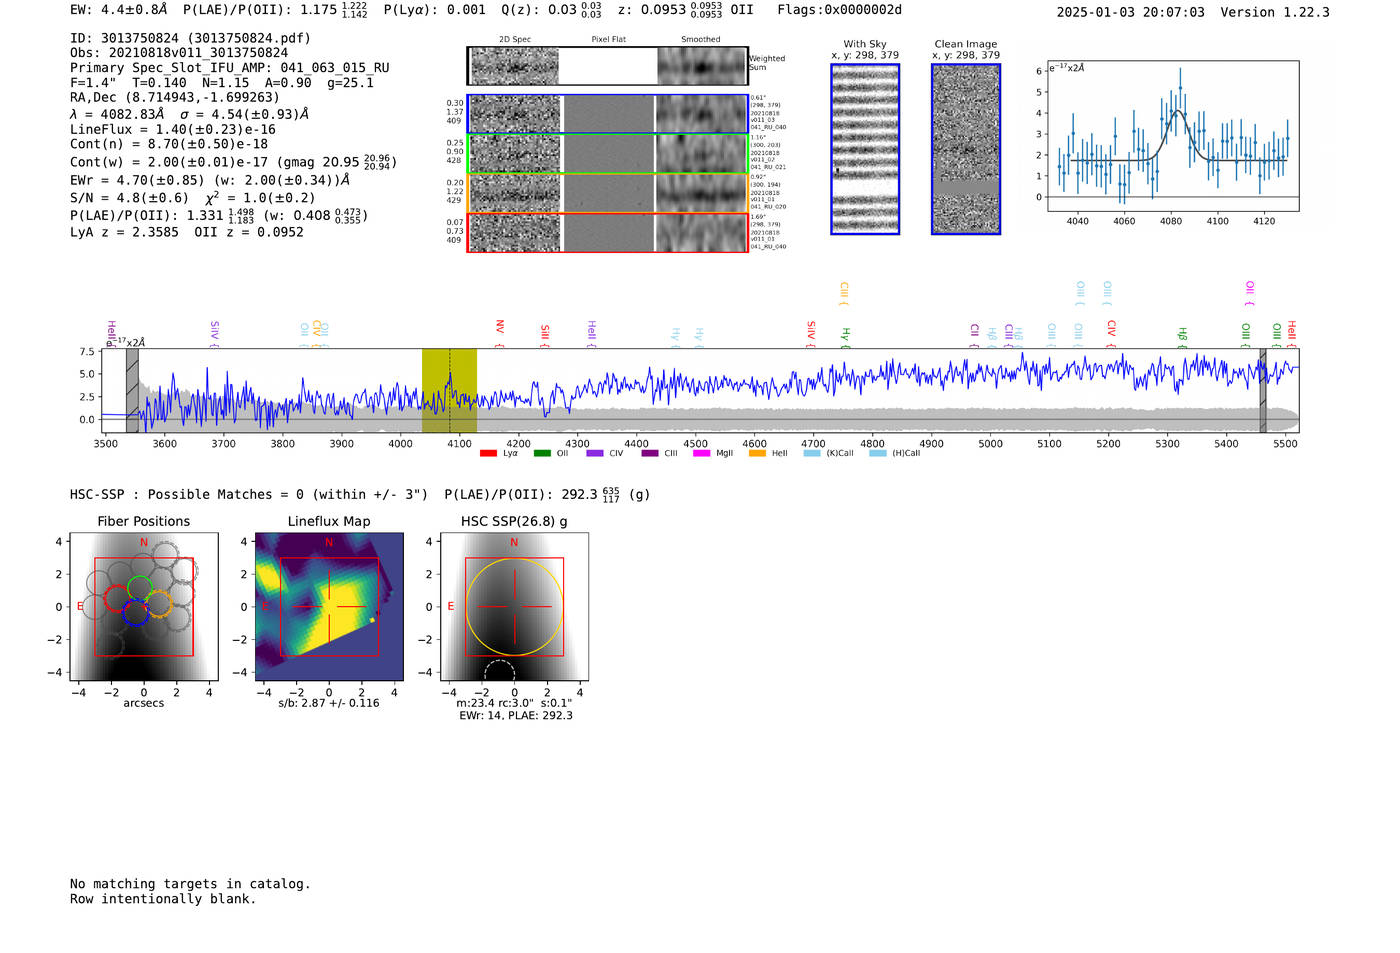1400x953 pixels.
Task: Open the Clean Image cutout
Action: point(965,149)
